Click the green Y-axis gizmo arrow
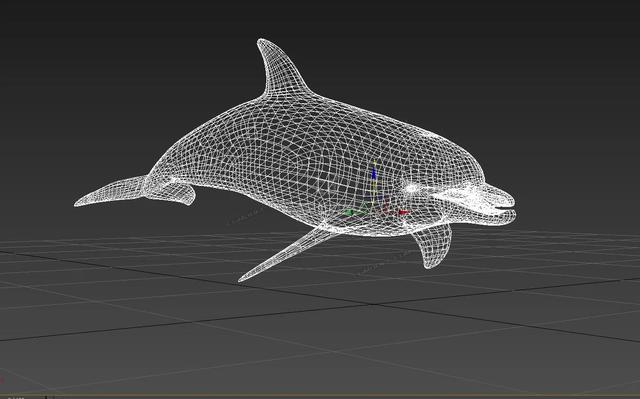 348,212
